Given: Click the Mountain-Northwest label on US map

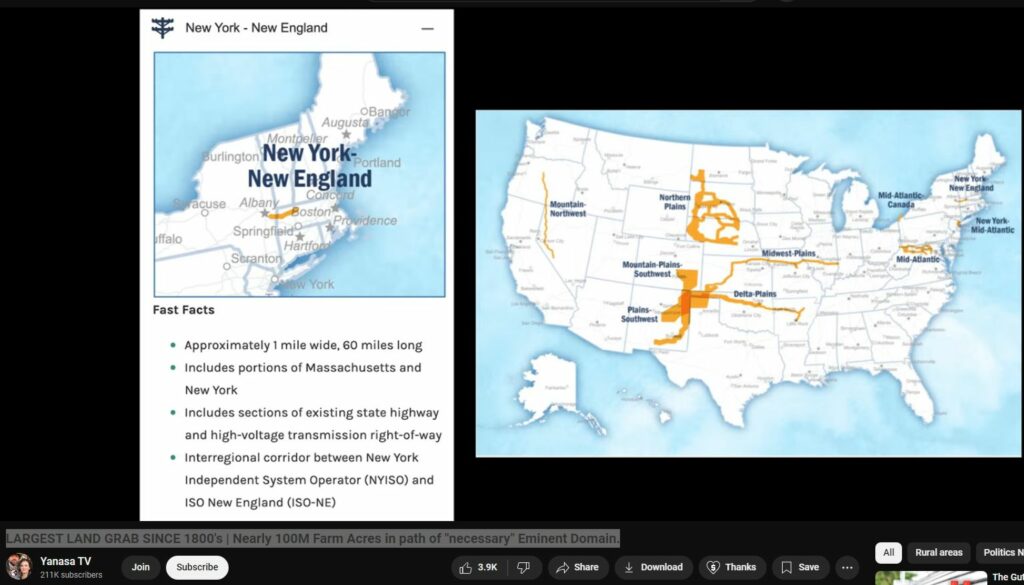Looking at the screenshot, I should pos(568,209).
